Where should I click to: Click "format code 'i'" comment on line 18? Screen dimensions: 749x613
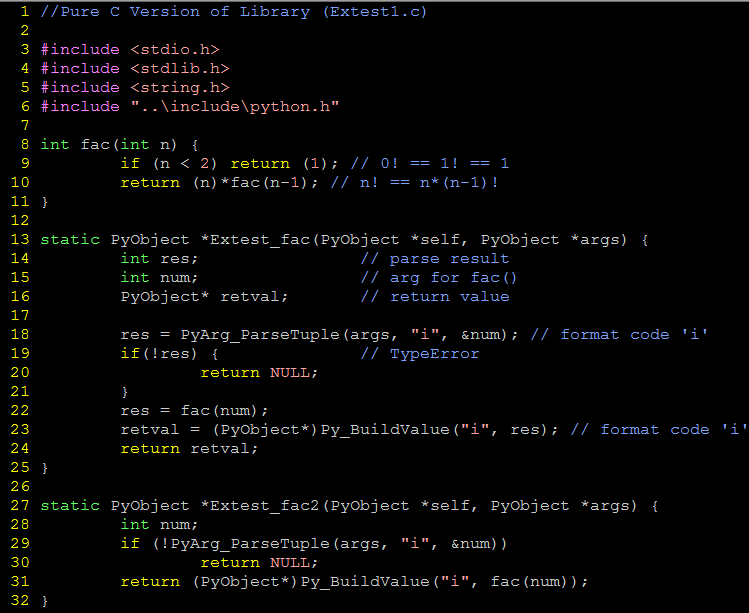(634, 334)
